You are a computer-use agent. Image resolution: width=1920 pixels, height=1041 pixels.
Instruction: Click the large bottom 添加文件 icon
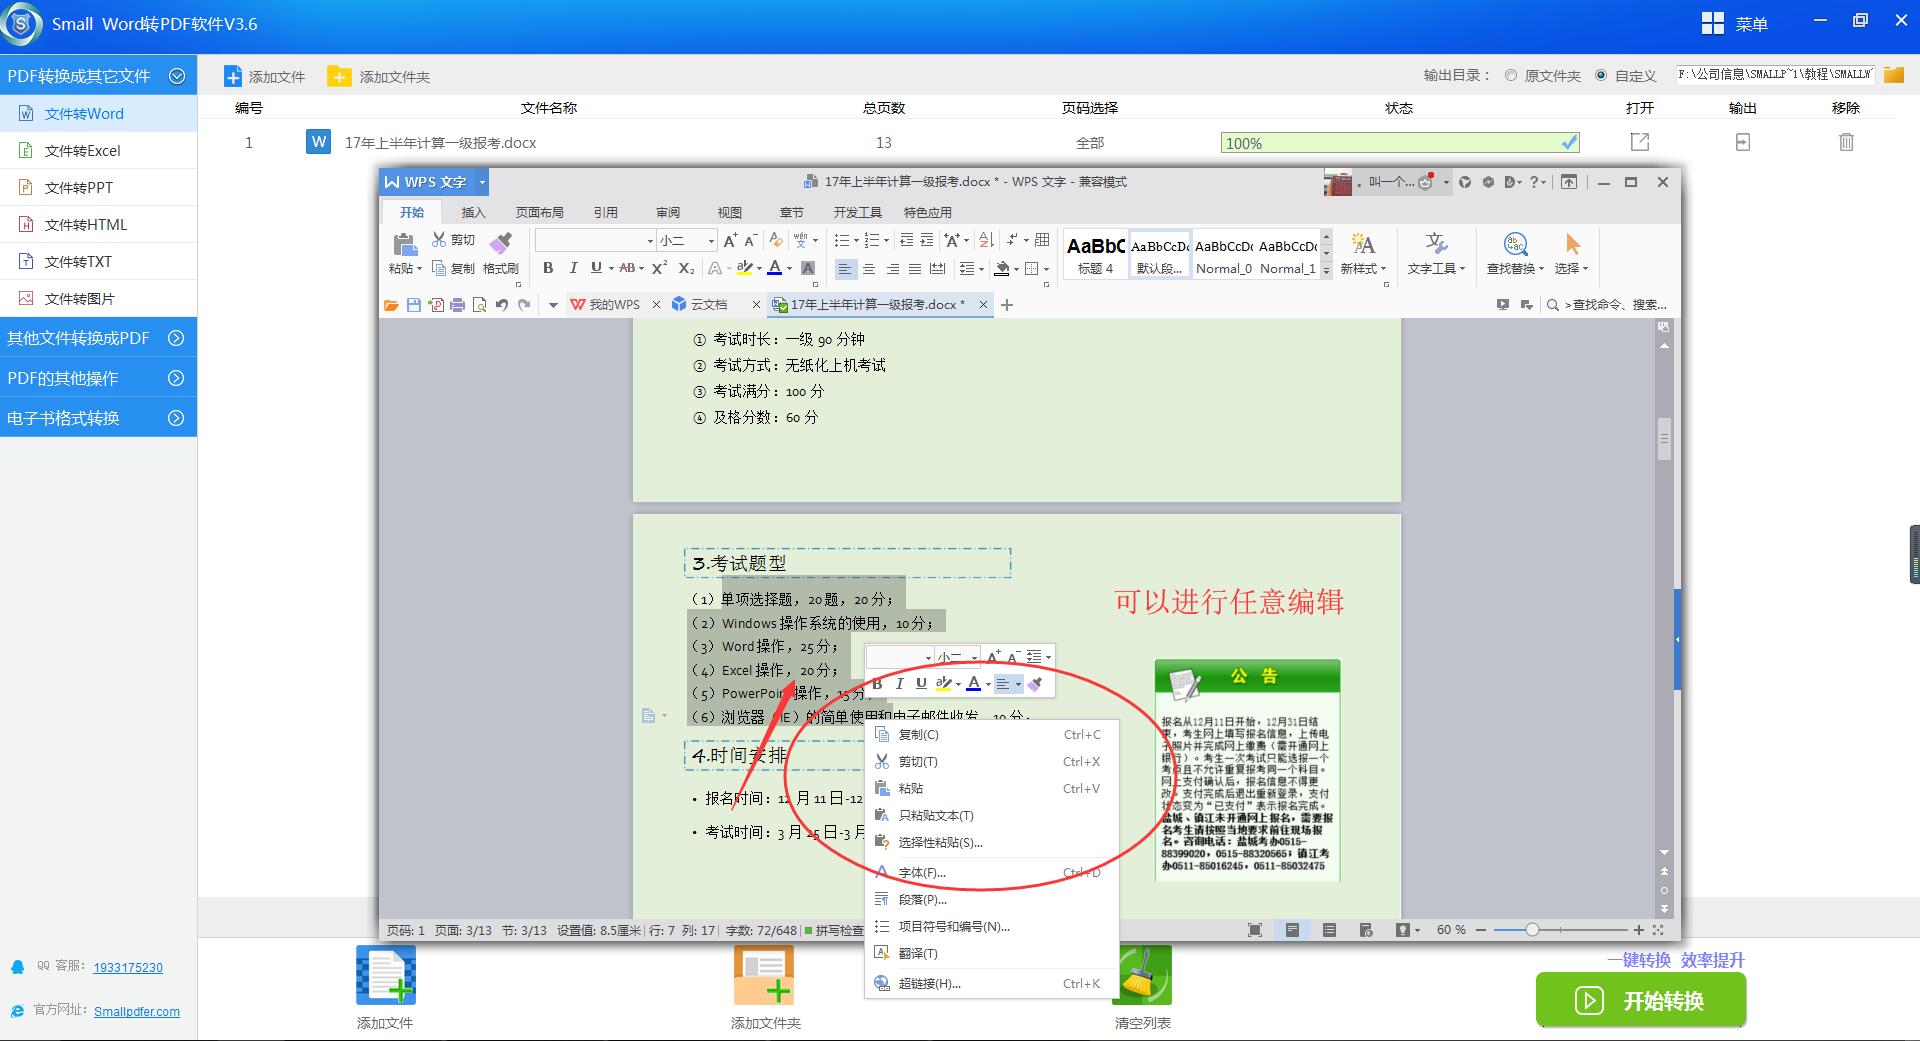click(385, 975)
